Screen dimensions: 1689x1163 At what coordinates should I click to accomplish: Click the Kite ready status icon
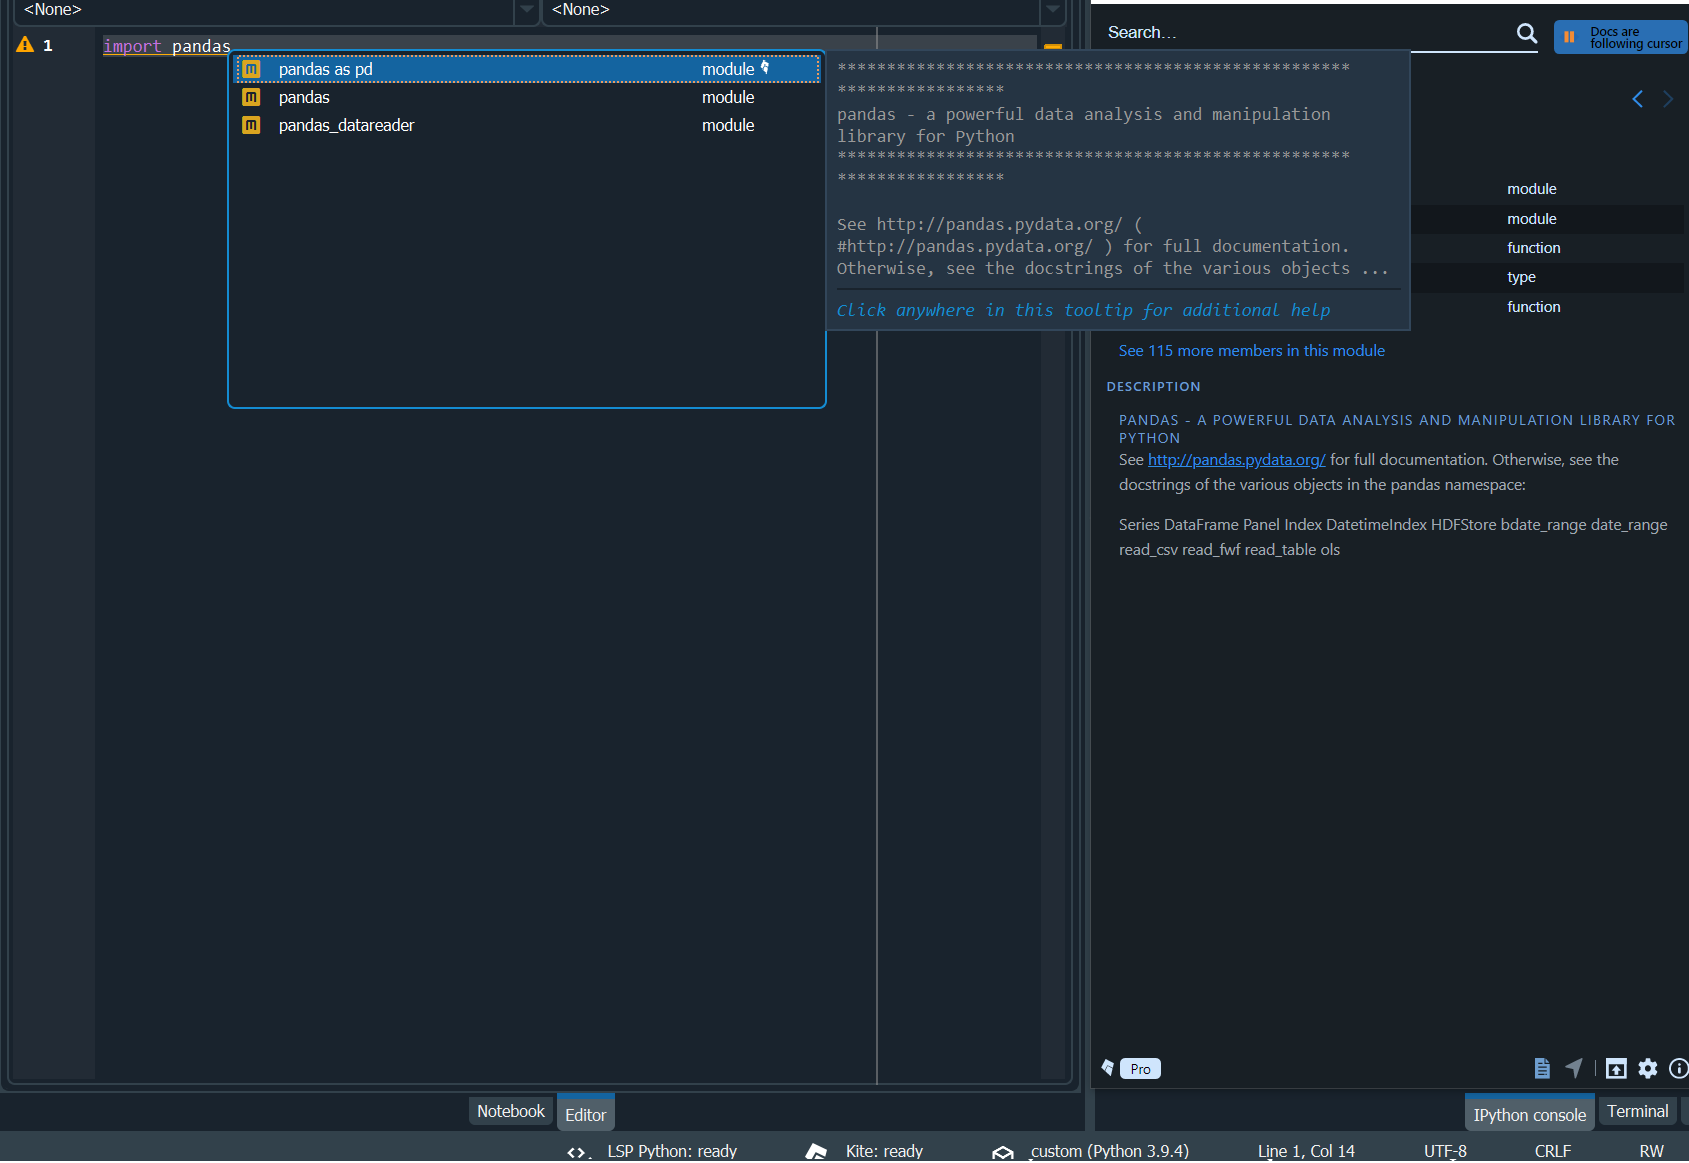(x=815, y=1150)
